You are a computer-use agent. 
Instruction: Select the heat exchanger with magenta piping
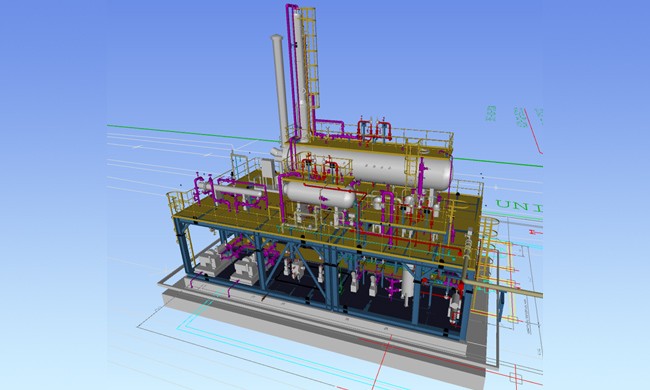[x=231, y=191]
